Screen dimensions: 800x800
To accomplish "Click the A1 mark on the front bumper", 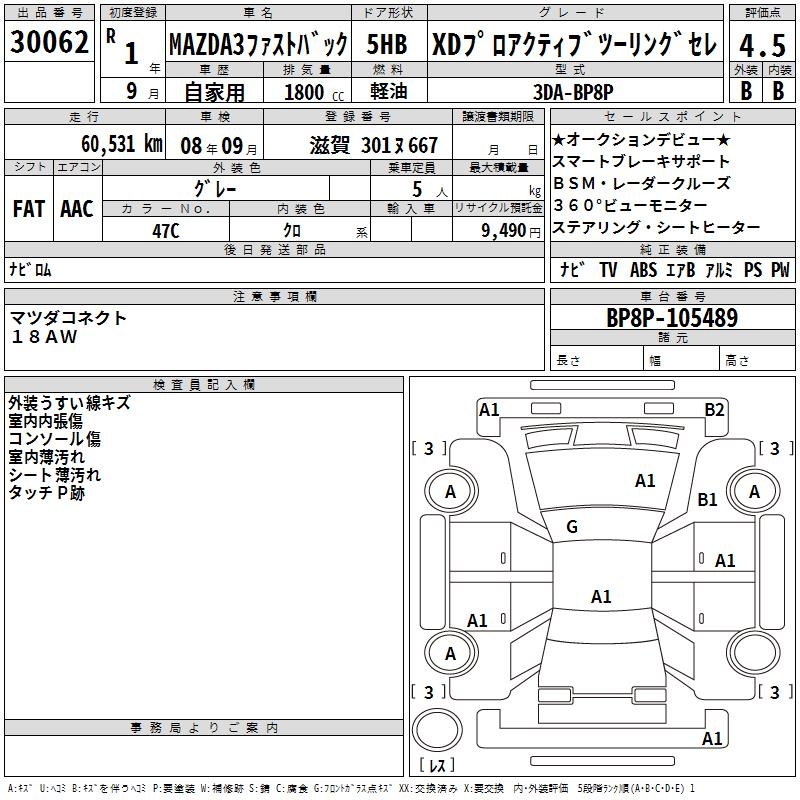I will tap(489, 409).
